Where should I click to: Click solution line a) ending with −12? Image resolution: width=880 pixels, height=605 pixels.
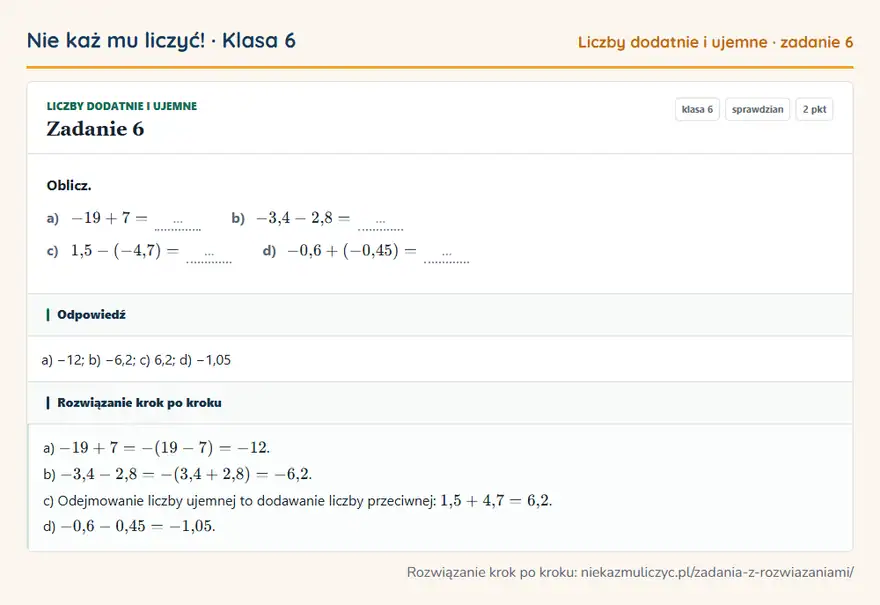click(157, 448)
